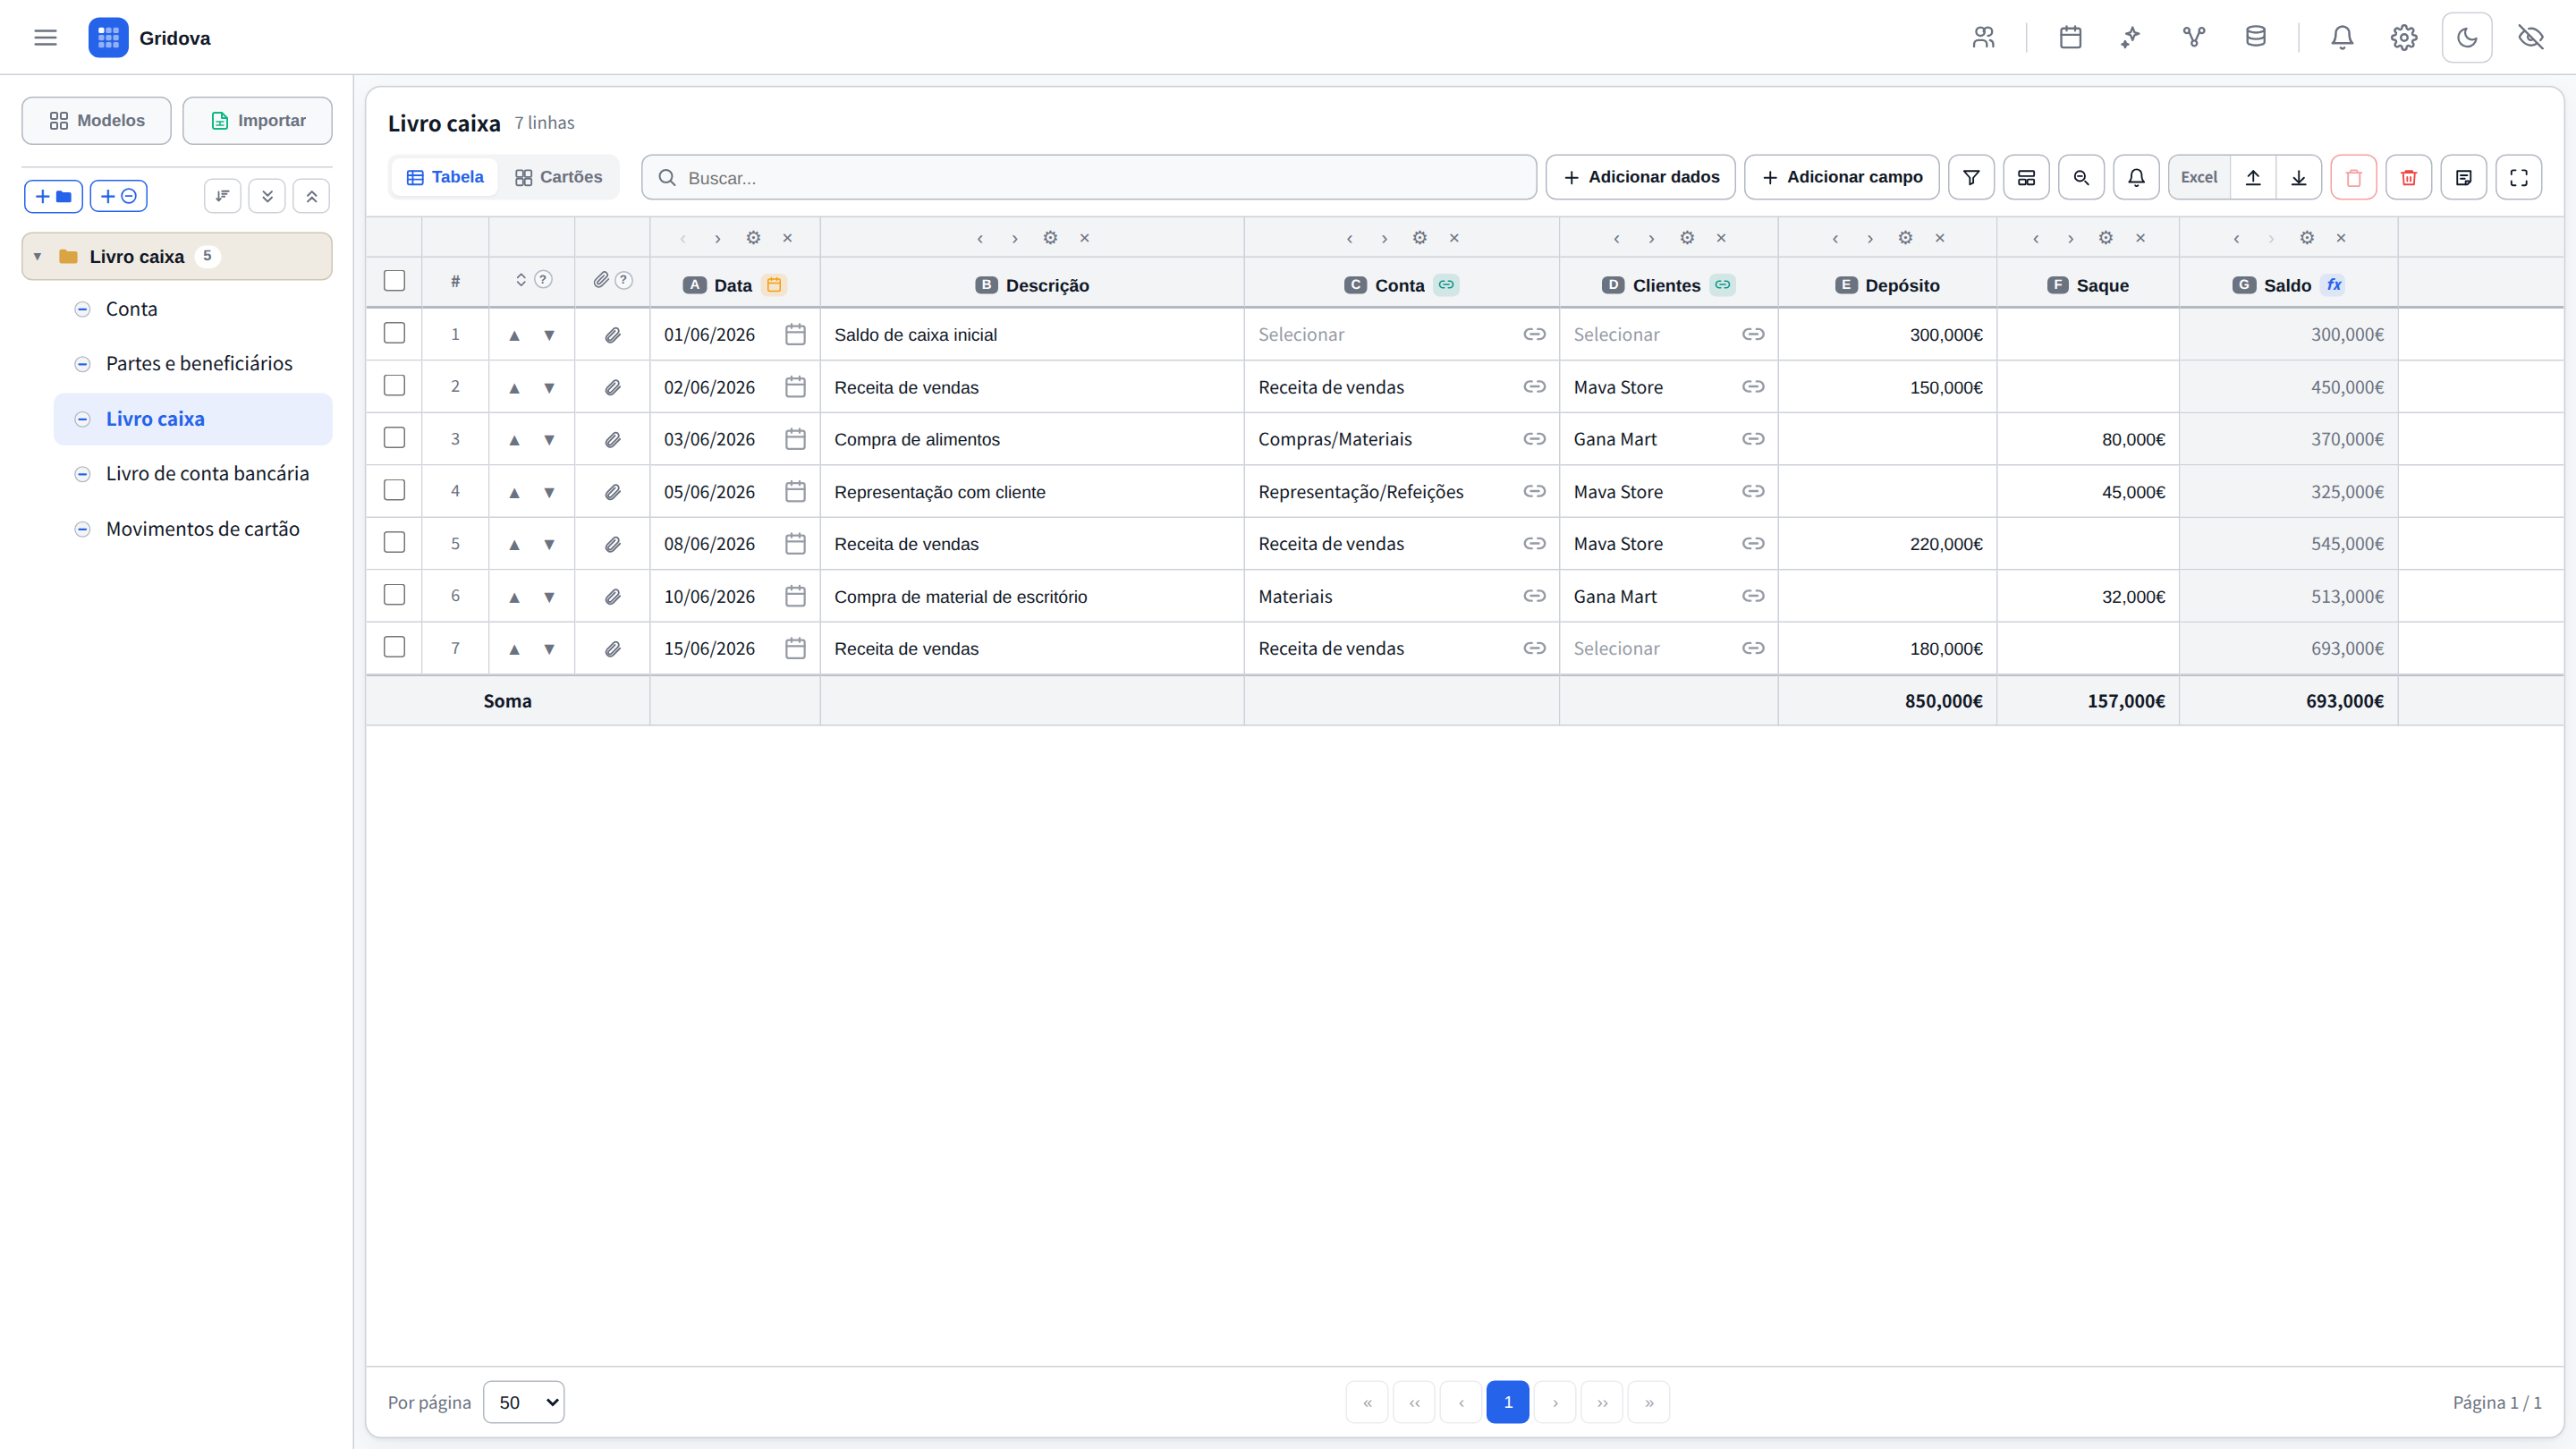This screenshot has height=1449, width=2576.
Task: Click the Adicionar dados button
Action: point(1640,177)
